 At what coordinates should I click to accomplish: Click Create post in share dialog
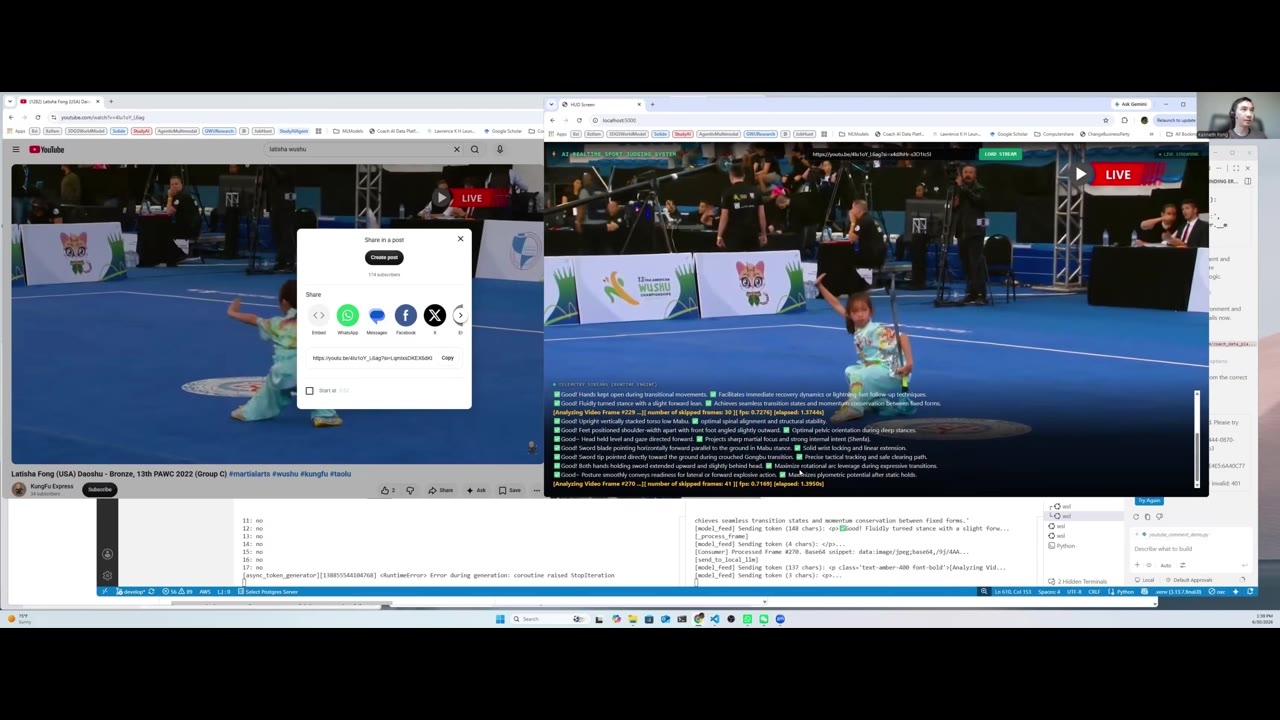coord(384,257)
